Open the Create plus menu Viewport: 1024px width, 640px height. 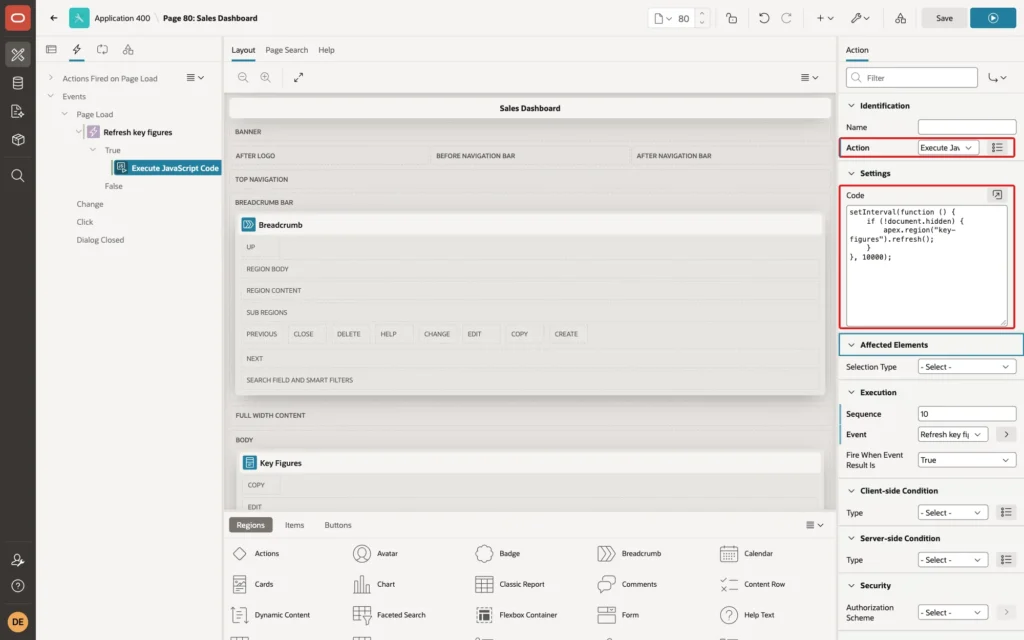[x=825, y=18]
